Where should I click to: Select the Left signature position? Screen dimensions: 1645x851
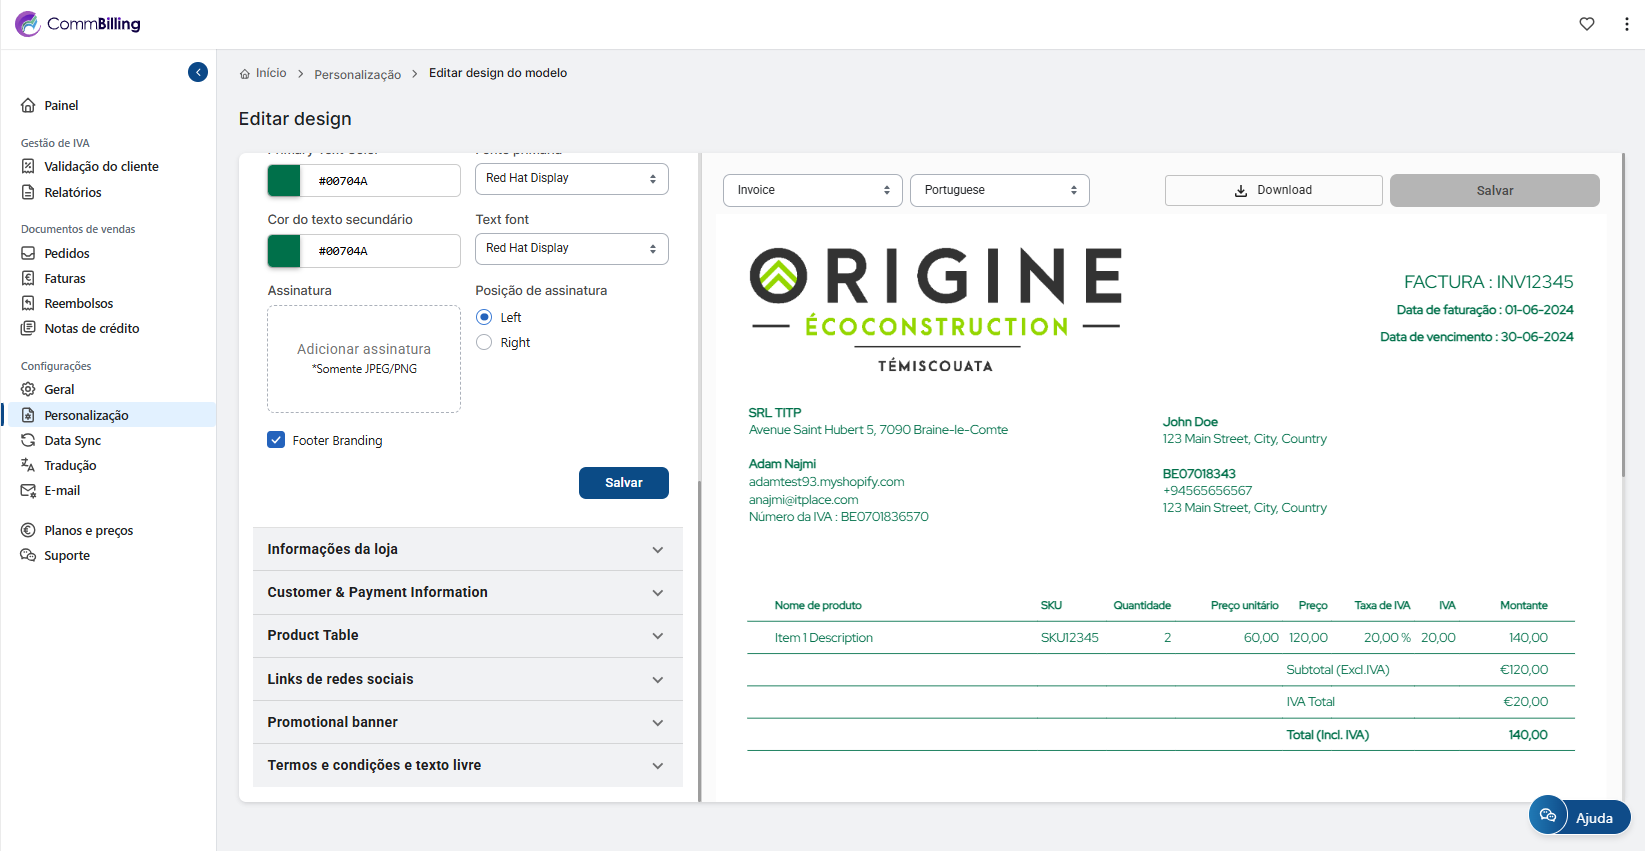coord(484,317)
